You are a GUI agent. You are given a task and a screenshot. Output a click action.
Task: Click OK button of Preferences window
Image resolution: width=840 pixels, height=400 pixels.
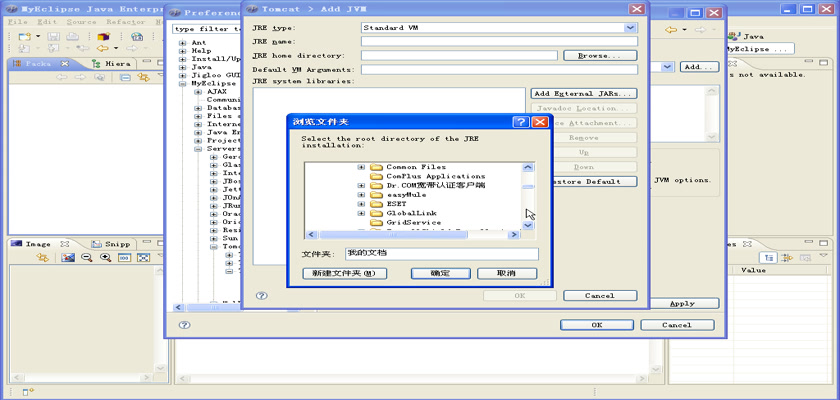coord(597,325)
